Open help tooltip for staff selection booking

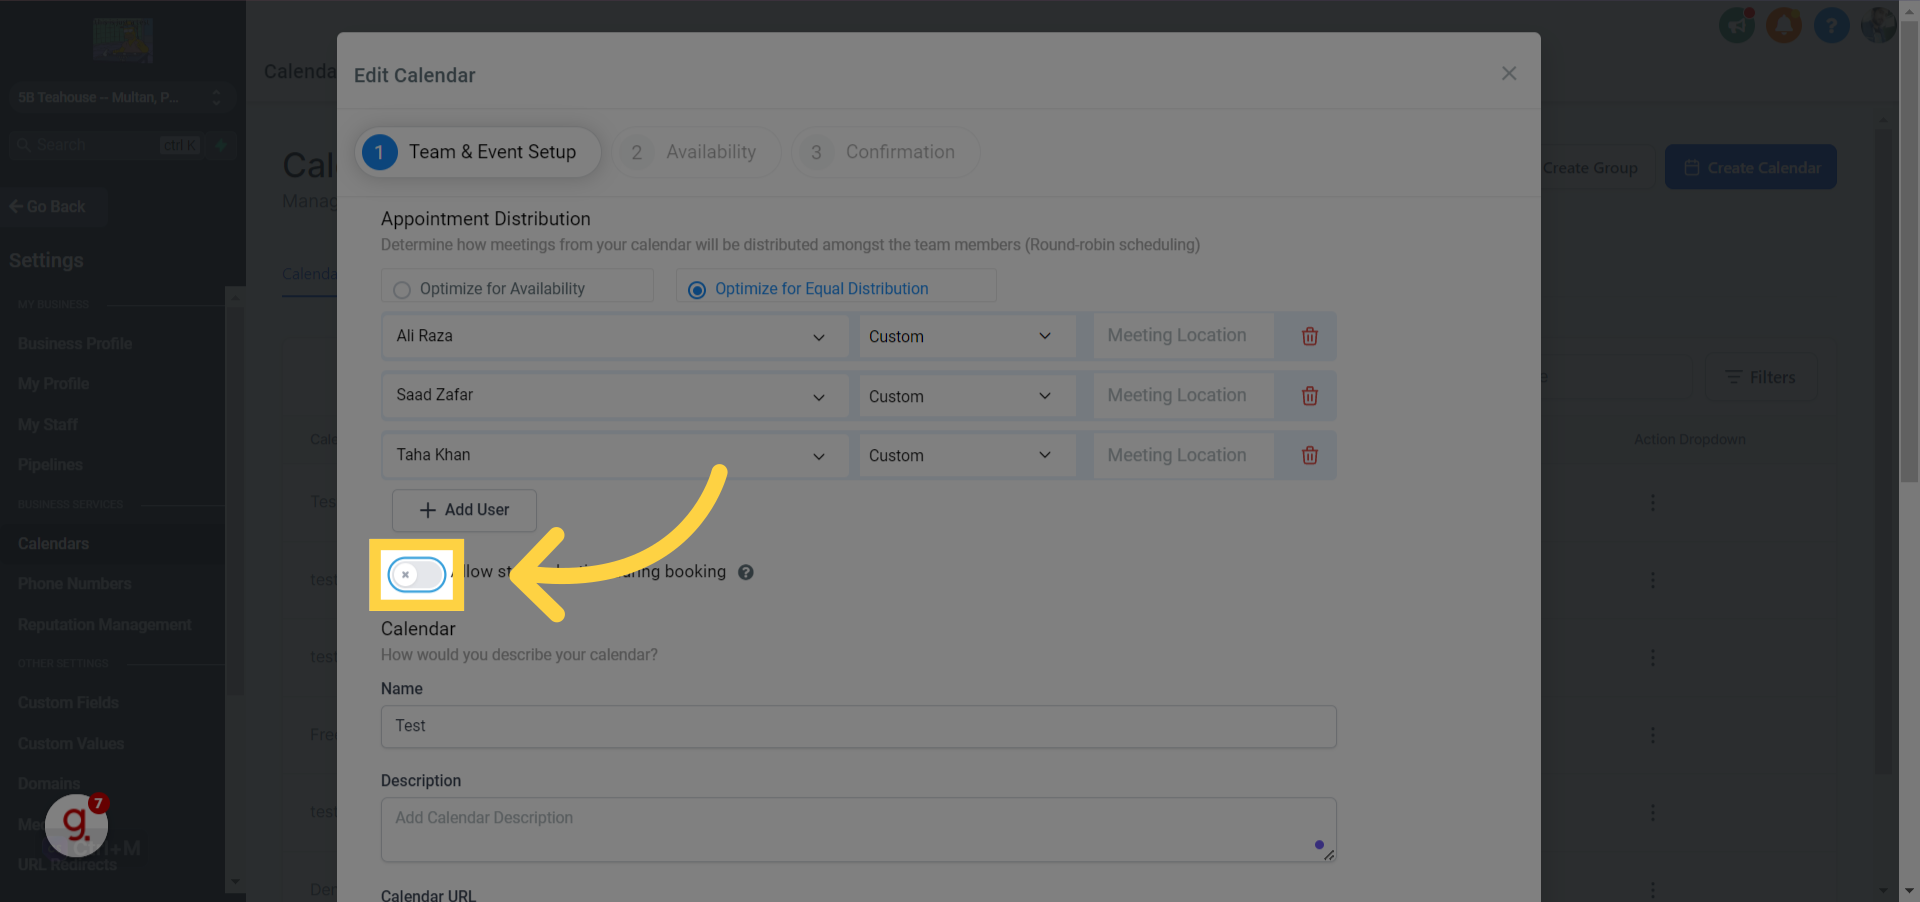click(746, 572)
